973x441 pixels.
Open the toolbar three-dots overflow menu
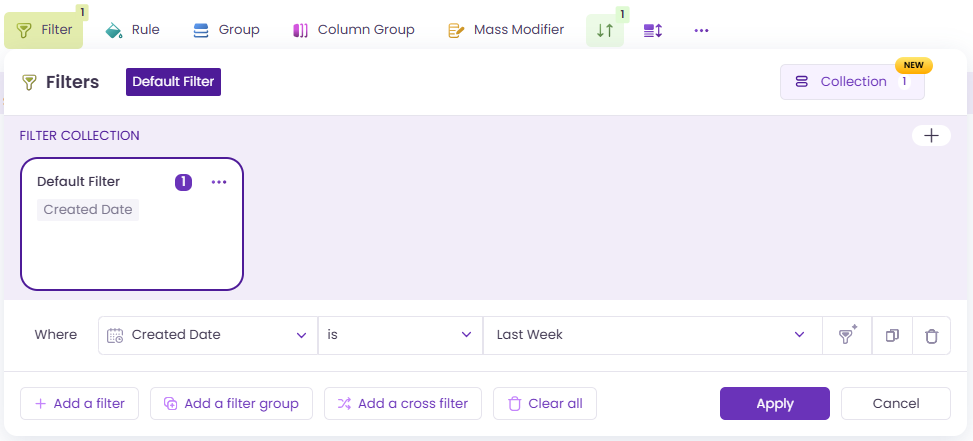click(701, 30)
